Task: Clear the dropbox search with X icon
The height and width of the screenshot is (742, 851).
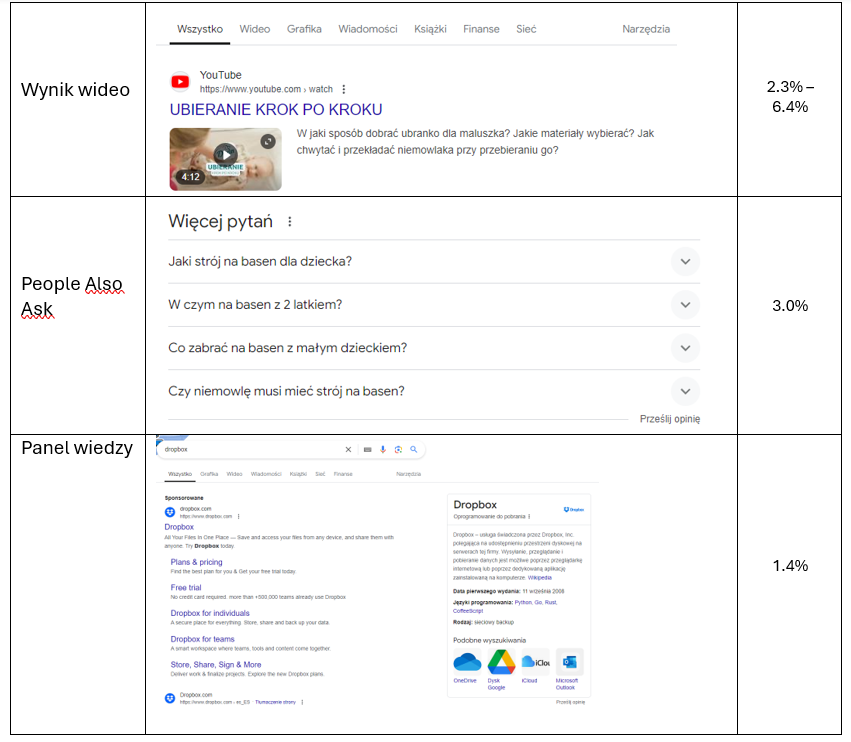Action: pos(349,450)
